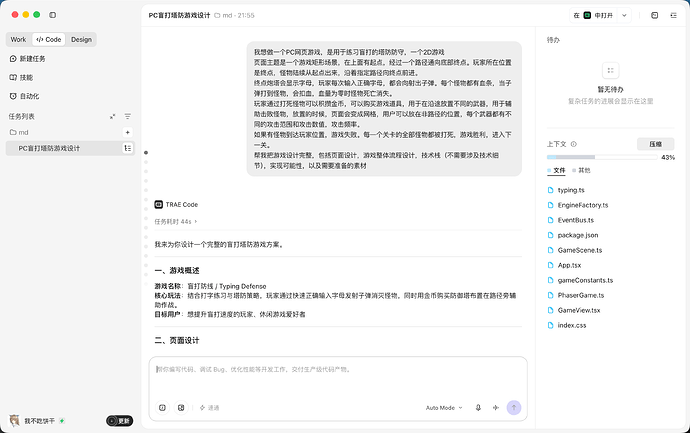Open the Auto Mode dropdown
690x433 pixels.
[x=444, y=408]
